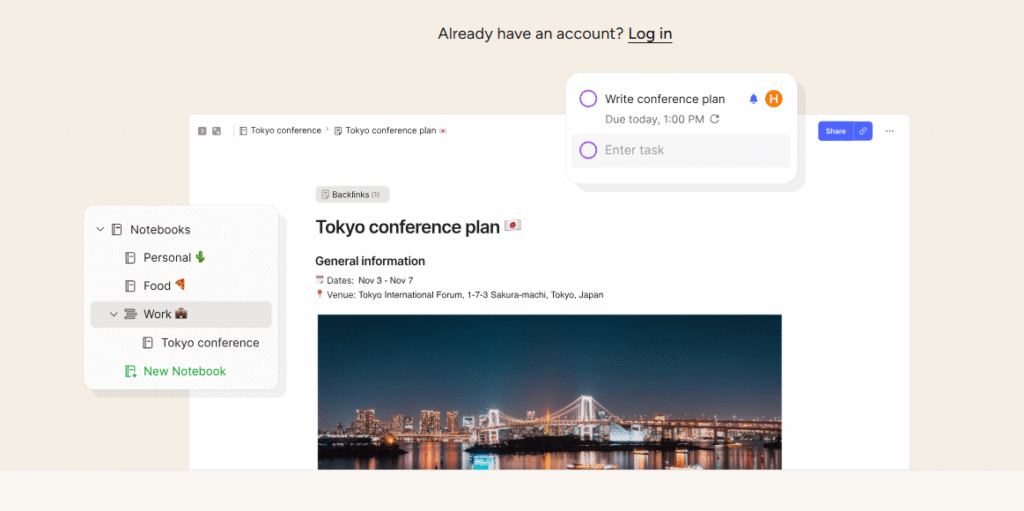Click the blue Share button
The height and width of the screenshot is (511, 1024).
(835, 131)
